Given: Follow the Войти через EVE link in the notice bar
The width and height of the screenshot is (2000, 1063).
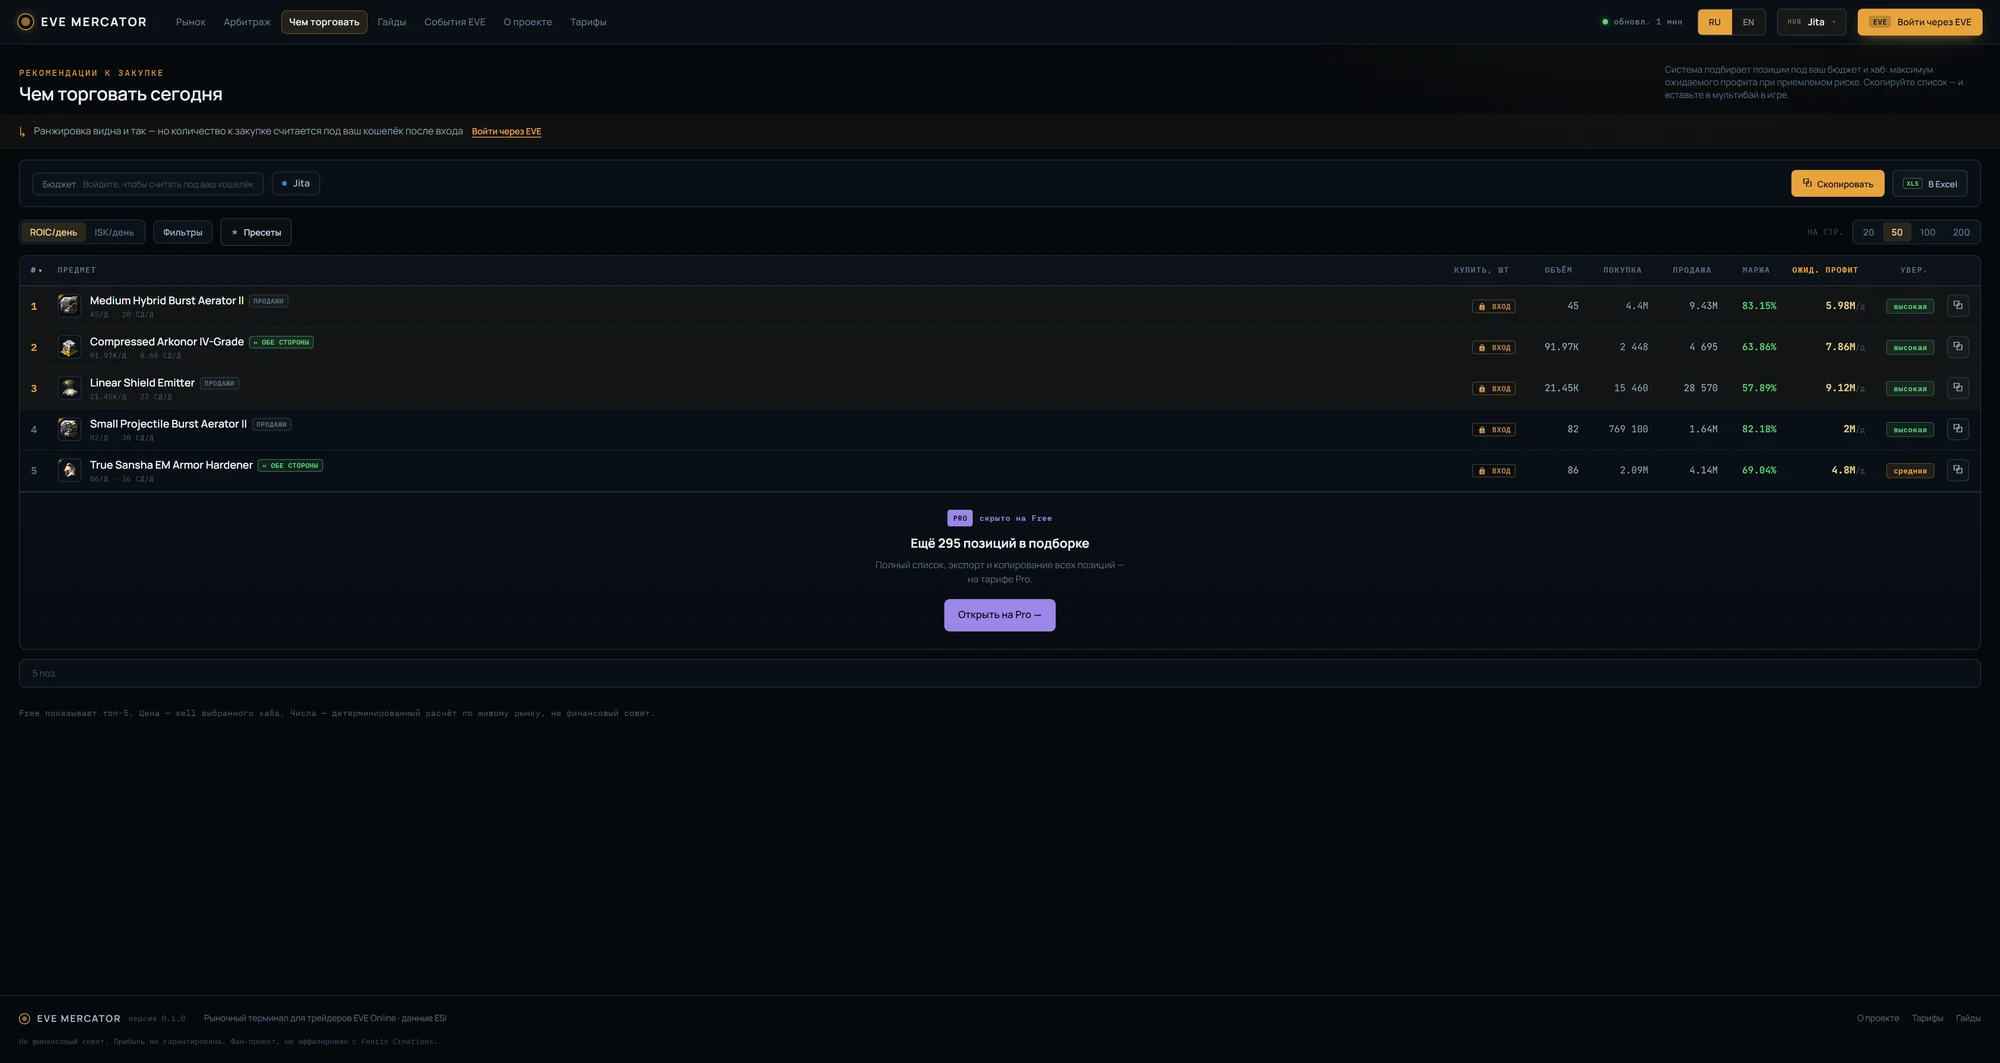Looking at the screenshot, I should click(506, 131).
